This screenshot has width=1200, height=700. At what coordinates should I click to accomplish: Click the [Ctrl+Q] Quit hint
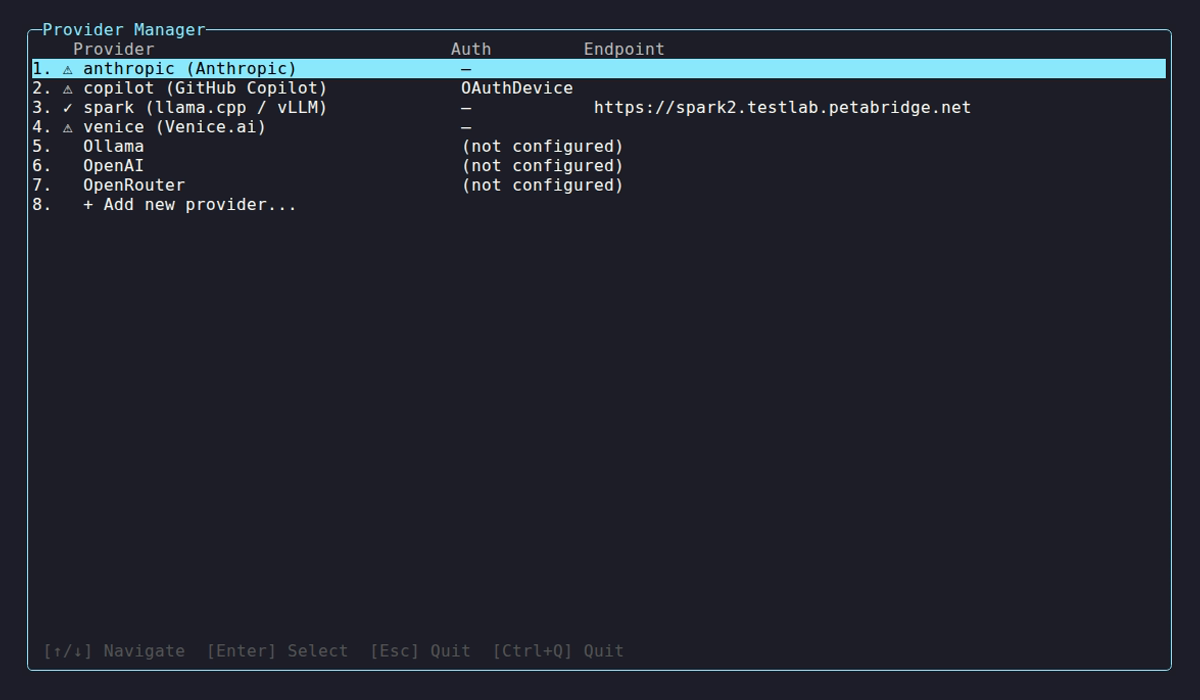(x=558, y=651)
